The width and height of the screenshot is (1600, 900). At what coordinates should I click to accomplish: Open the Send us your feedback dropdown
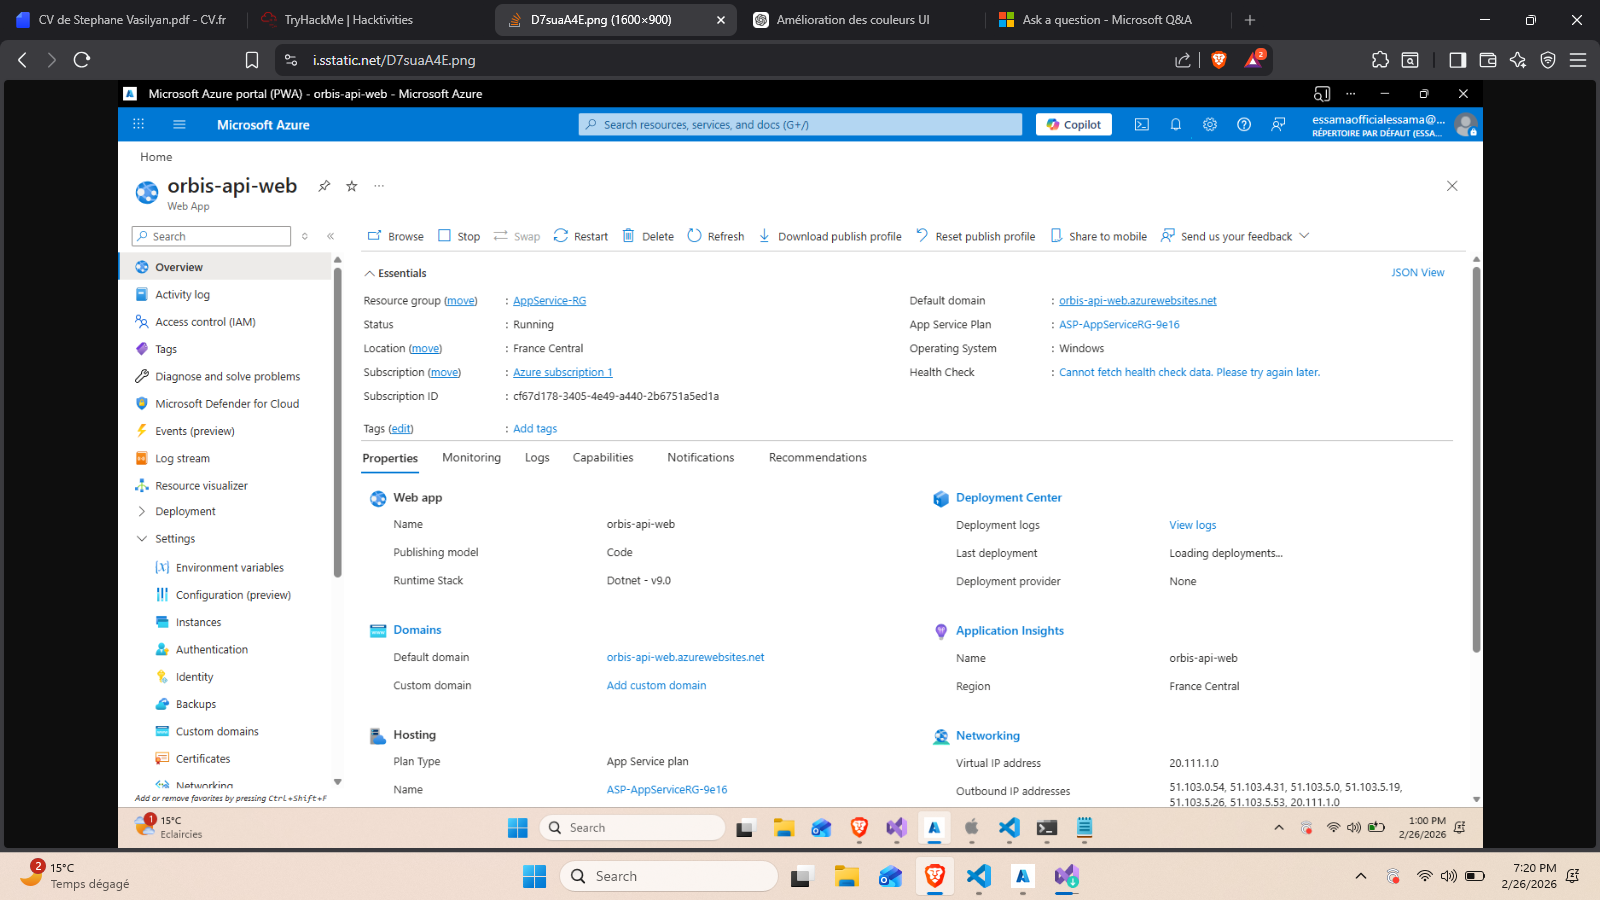click(x=1235, y=236)
